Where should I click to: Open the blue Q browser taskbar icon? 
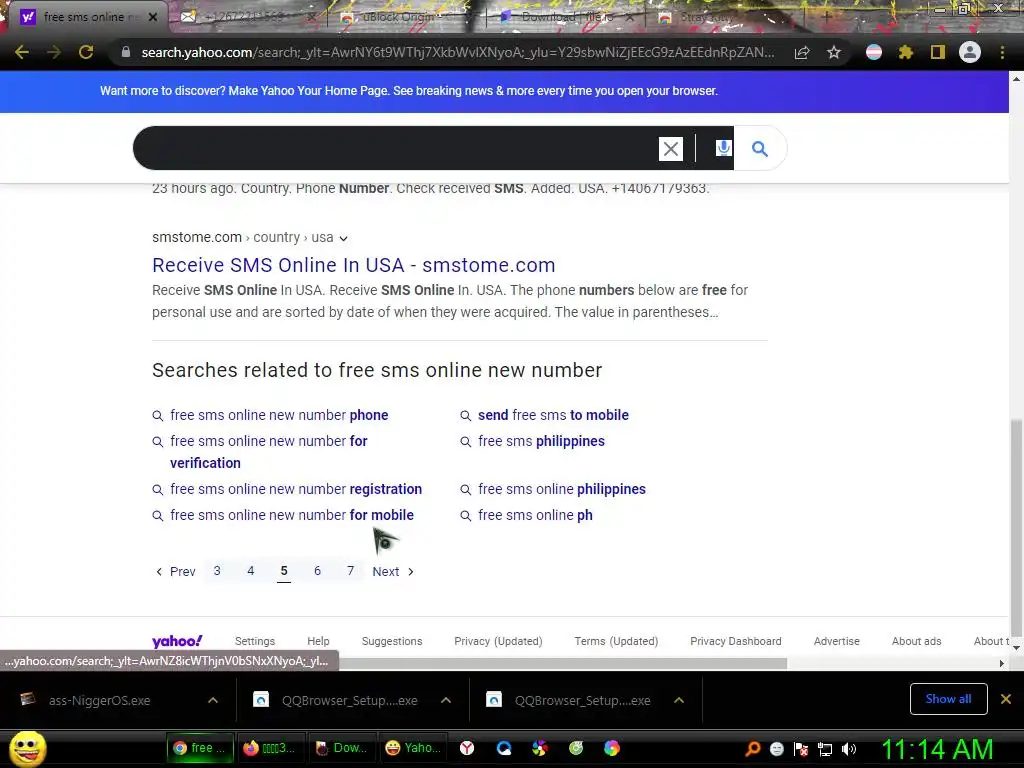pyautogui.click(x=504, y=748)
